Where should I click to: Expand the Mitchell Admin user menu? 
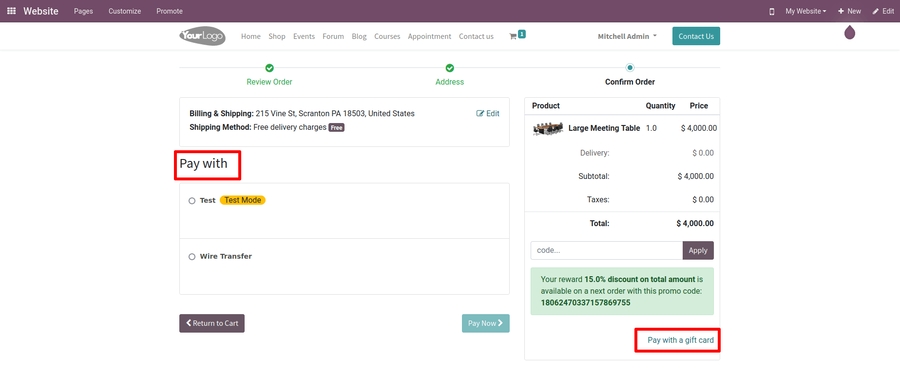pyautogui.click(x=627, y=36)
